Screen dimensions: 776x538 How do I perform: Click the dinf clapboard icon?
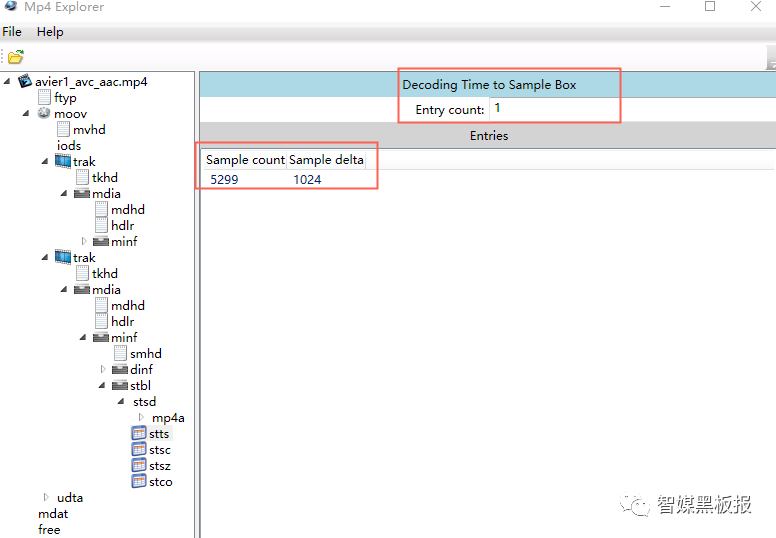tap(120, 370)
